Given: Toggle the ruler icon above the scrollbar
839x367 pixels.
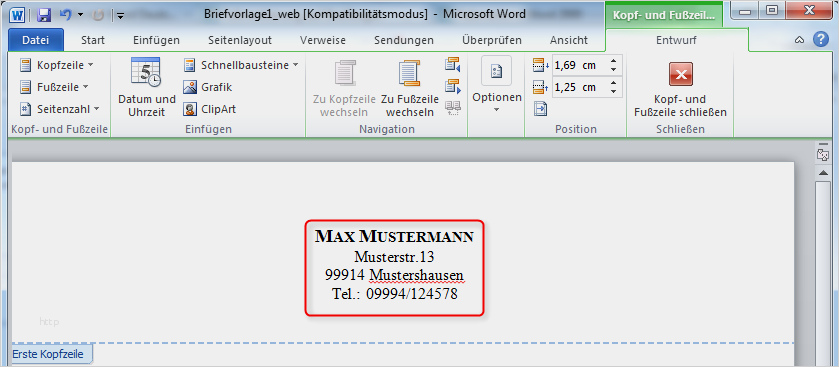Looking at the screenshot, I should click(x=822, y=155).
